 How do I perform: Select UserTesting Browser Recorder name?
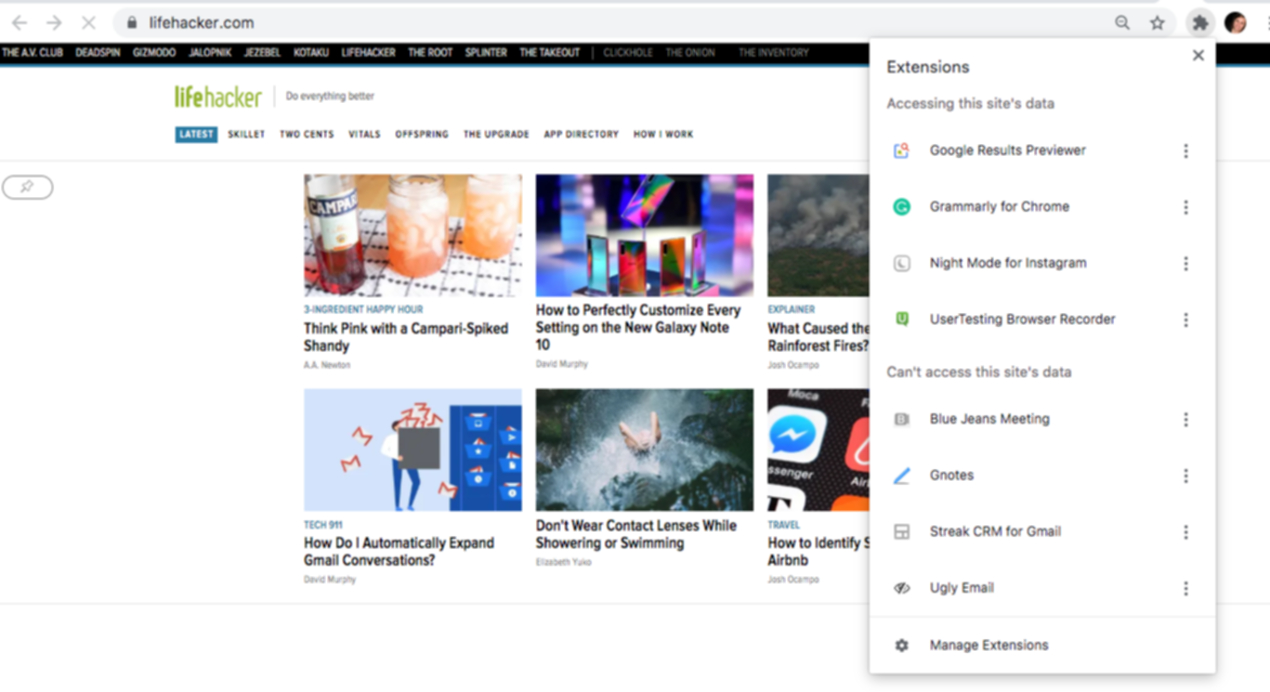click(x=1022, y=319)
